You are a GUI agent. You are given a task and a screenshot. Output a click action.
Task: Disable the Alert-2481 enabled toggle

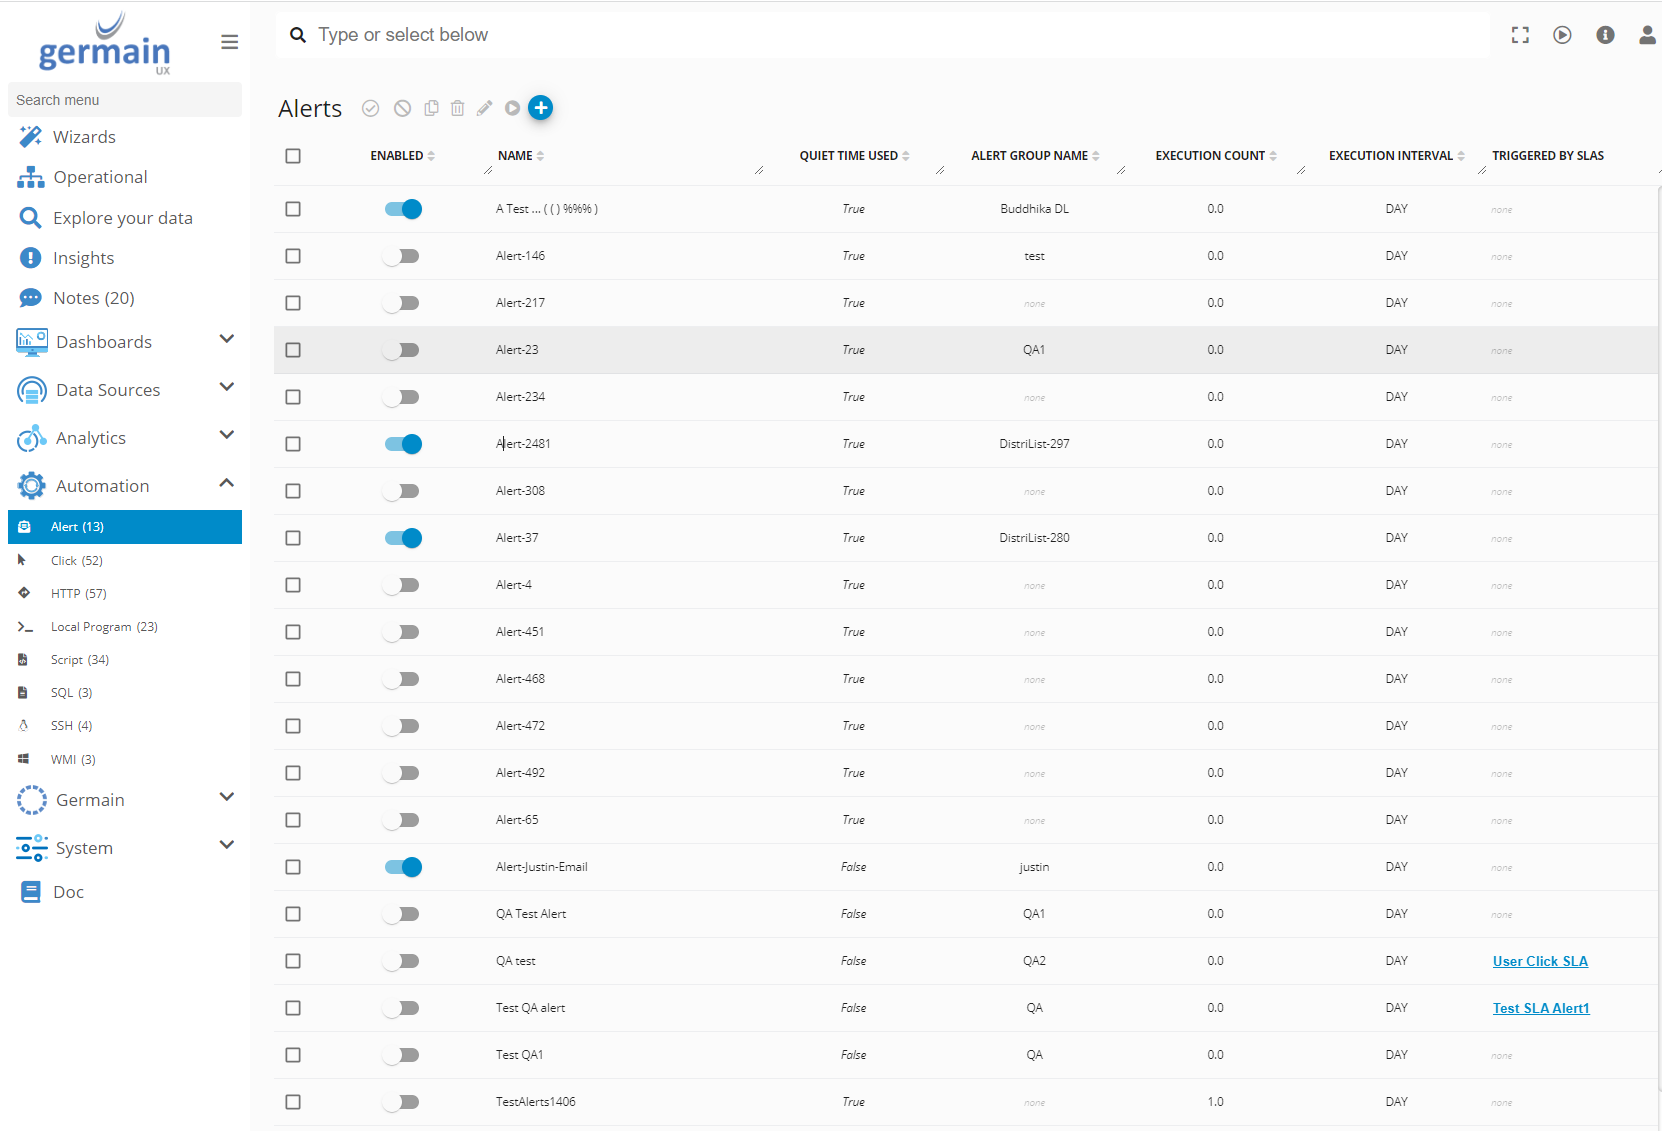pyautogui.click(x=403, y=444)
